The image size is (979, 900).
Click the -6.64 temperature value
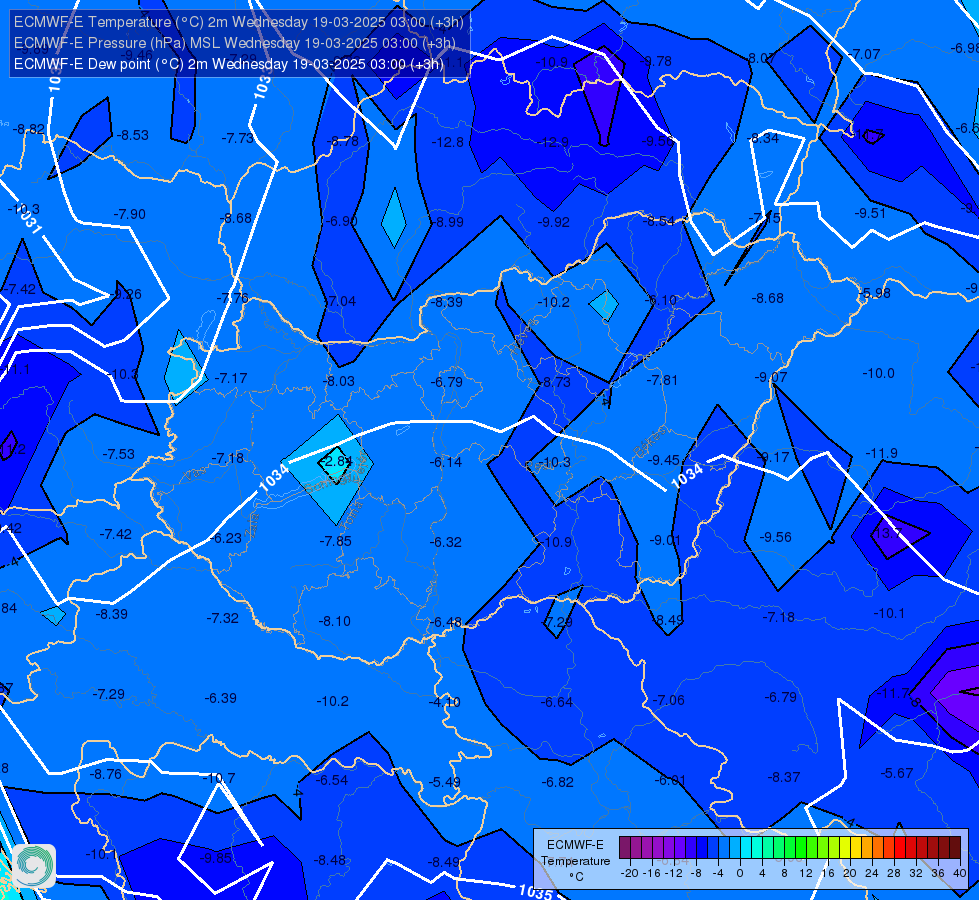[x=556, y=702]
